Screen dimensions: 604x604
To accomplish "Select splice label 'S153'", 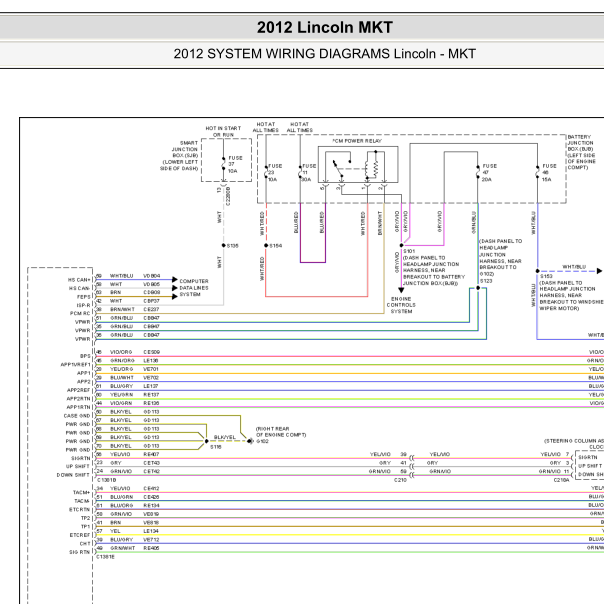I will (x=546, y=276).
